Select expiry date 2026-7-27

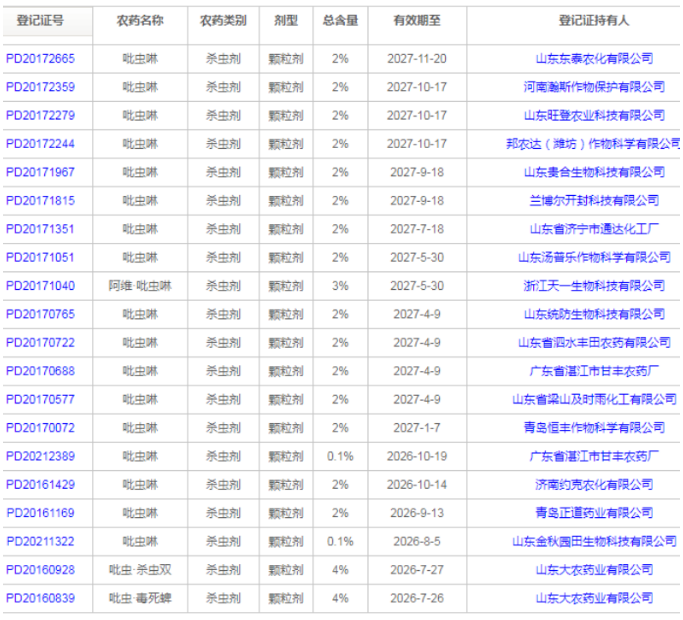(x=417, y=570)
